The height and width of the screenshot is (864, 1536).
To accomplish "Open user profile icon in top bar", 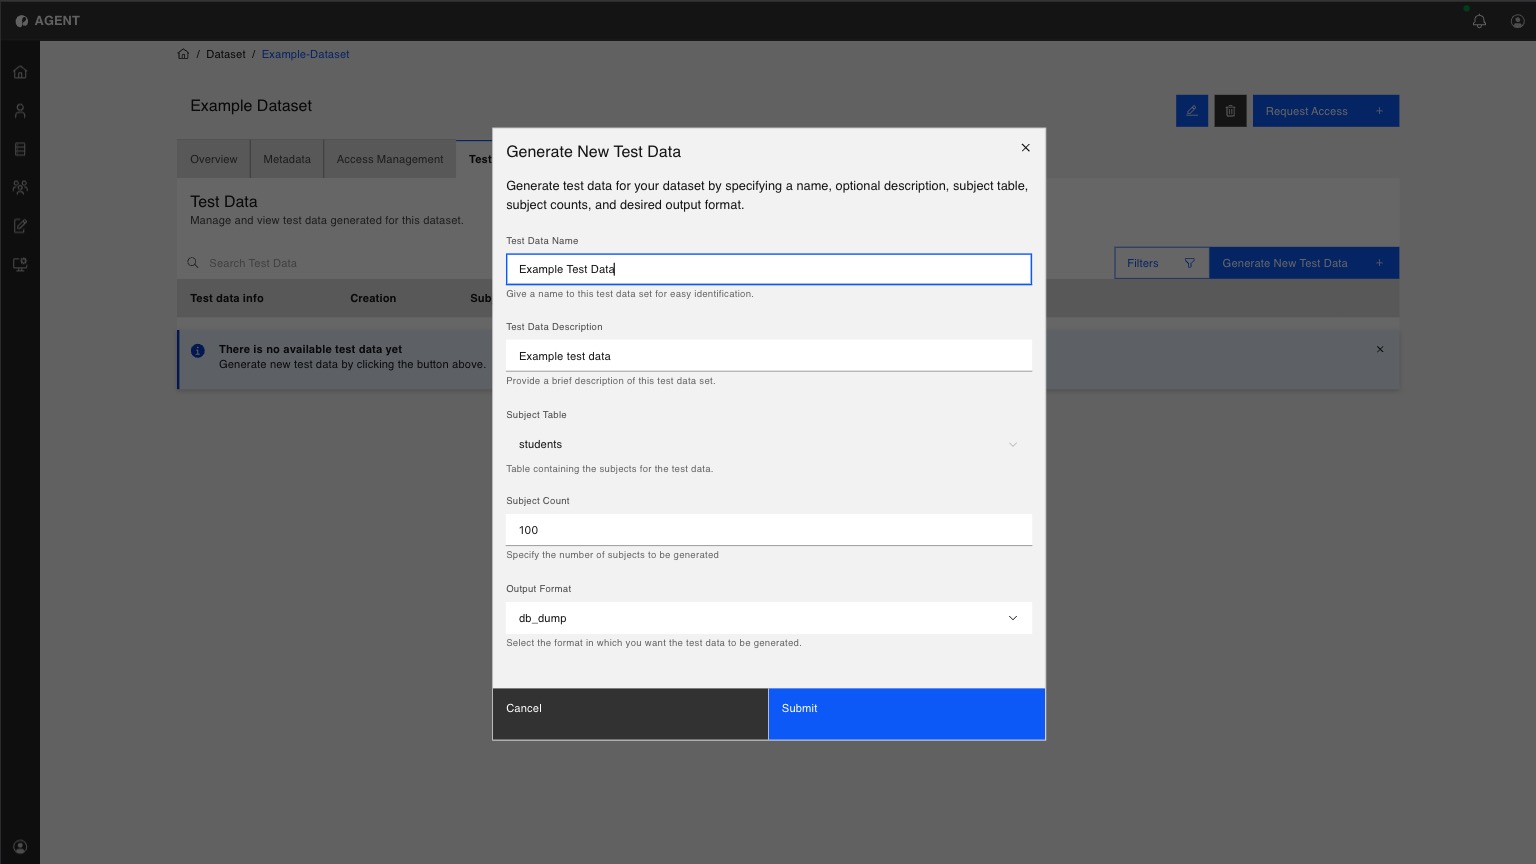I will tap(1517, 21).
